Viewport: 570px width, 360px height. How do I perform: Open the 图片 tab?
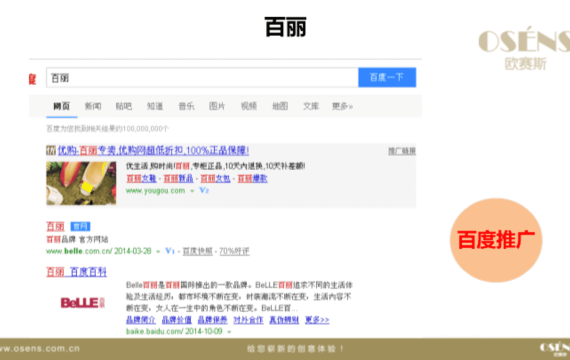point(217,106)
